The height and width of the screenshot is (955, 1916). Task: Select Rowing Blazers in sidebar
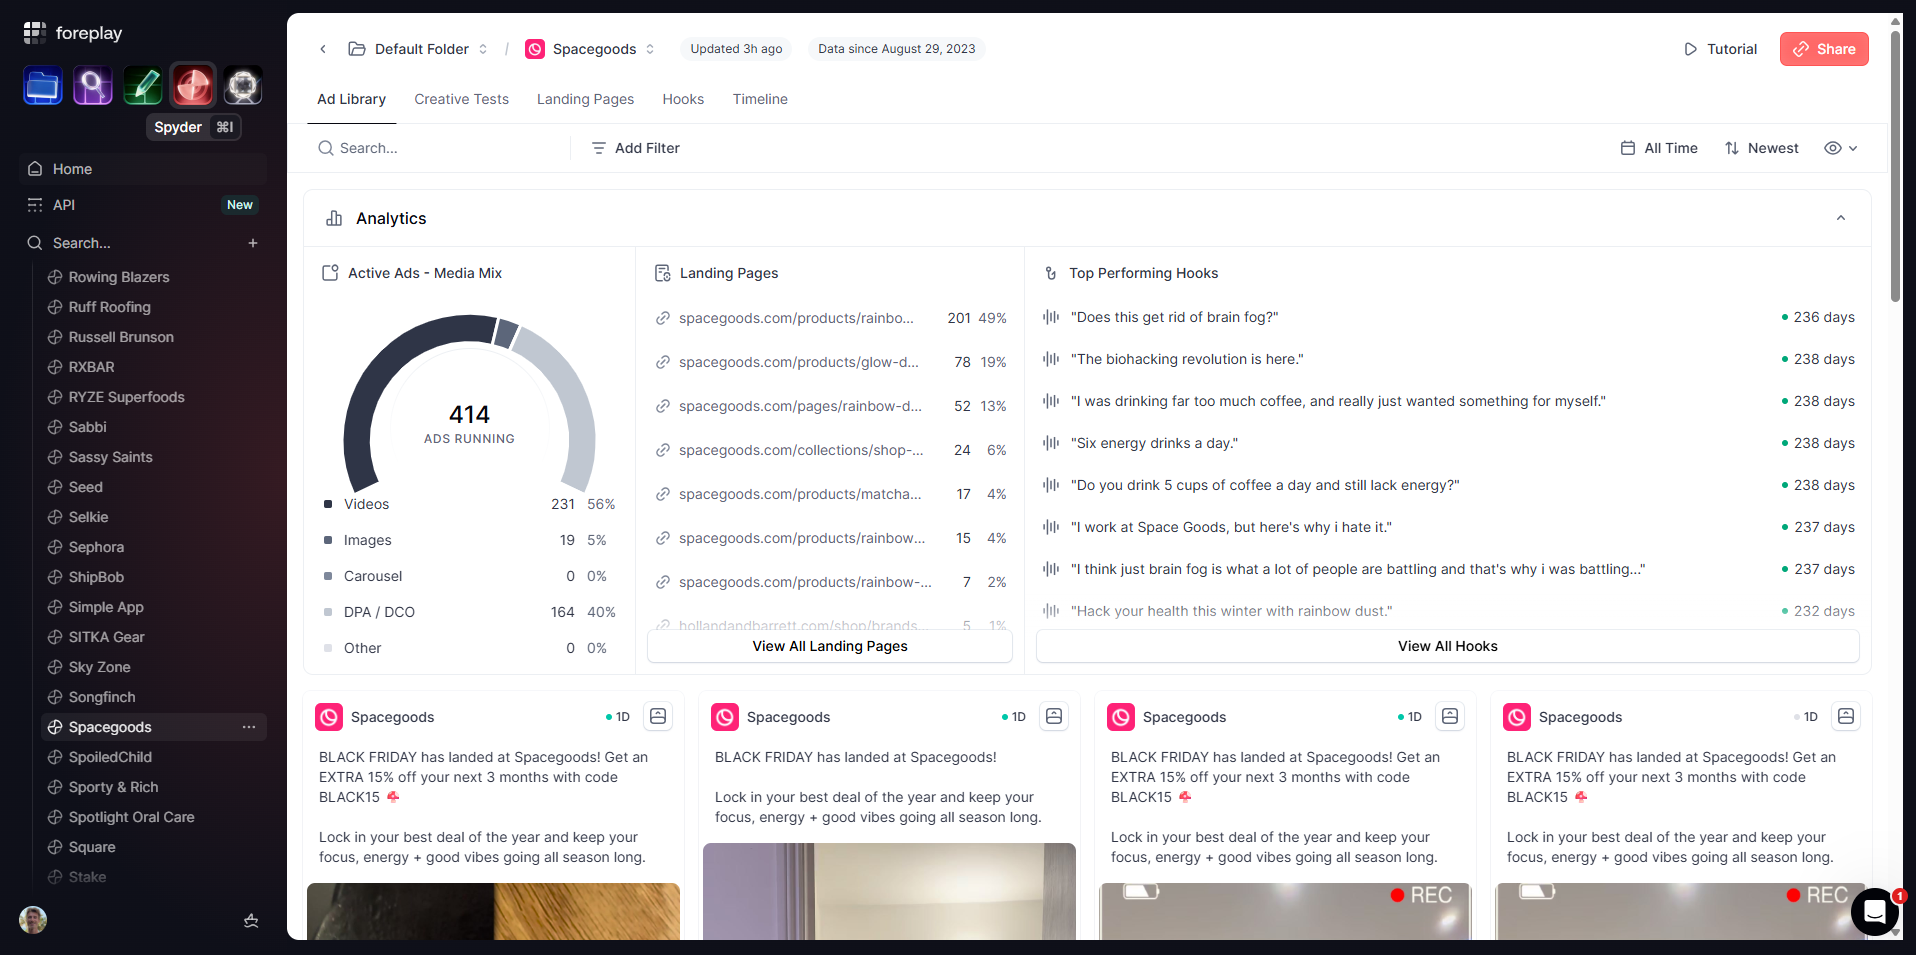[x=118, y=277]
